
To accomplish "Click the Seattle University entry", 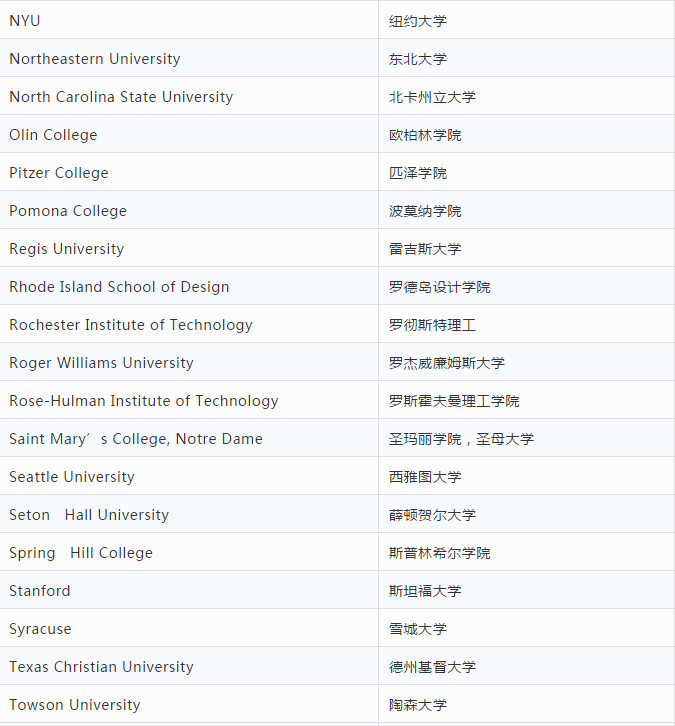I will 72,477.
